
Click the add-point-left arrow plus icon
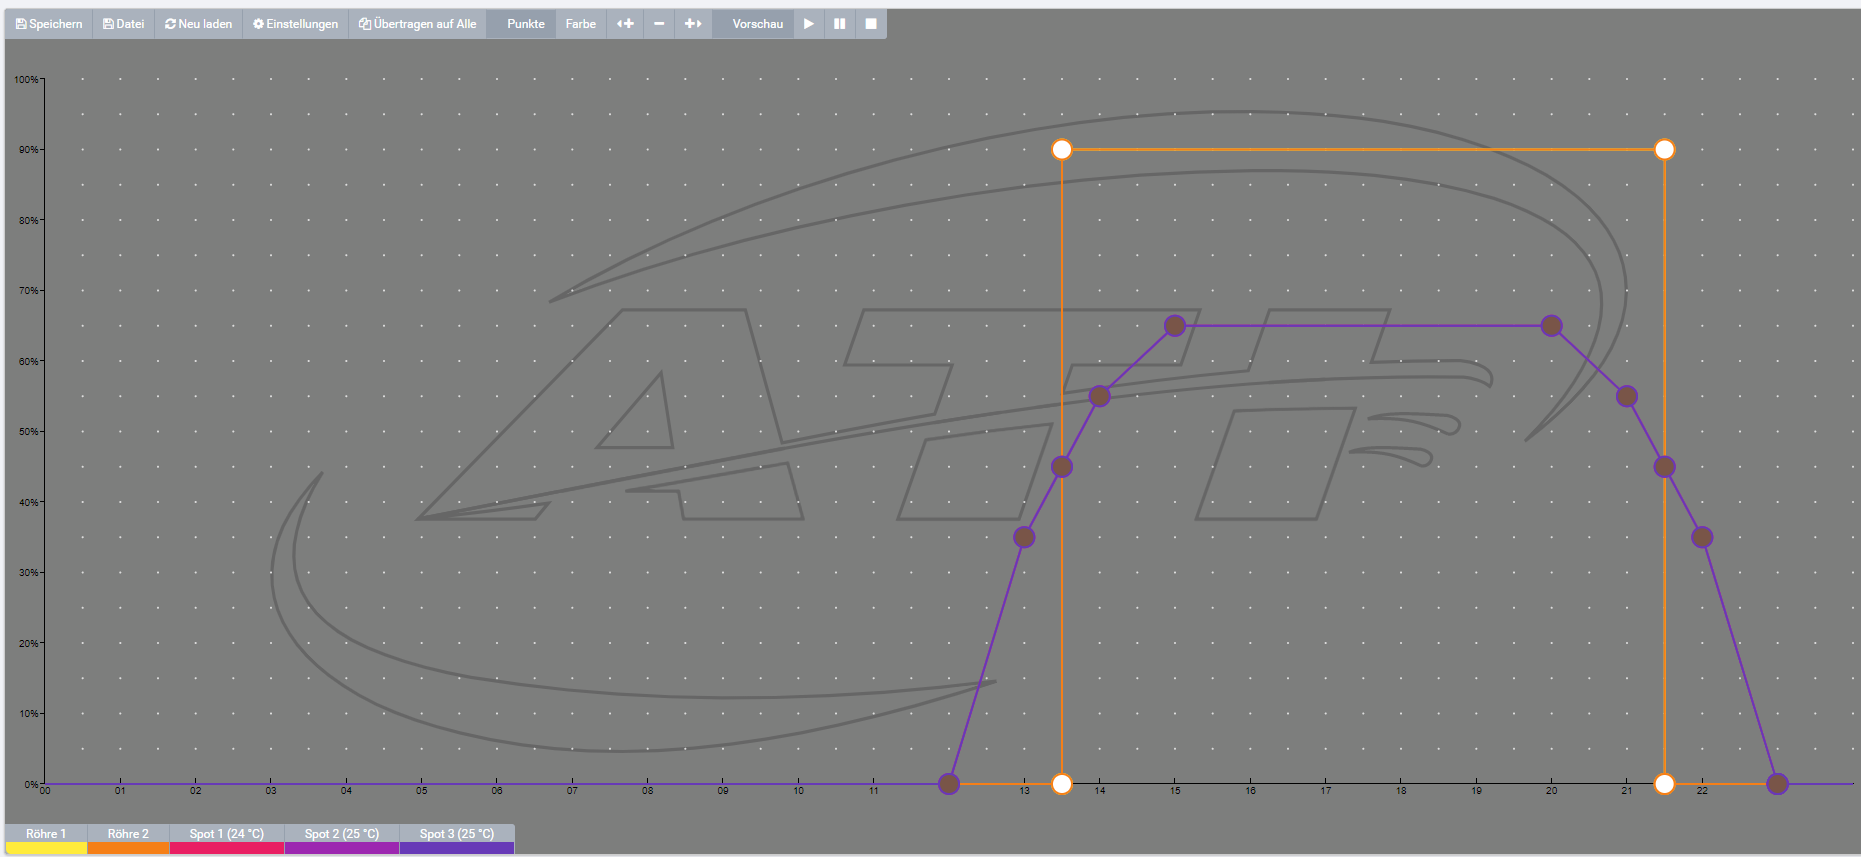[x=625, y=24]
